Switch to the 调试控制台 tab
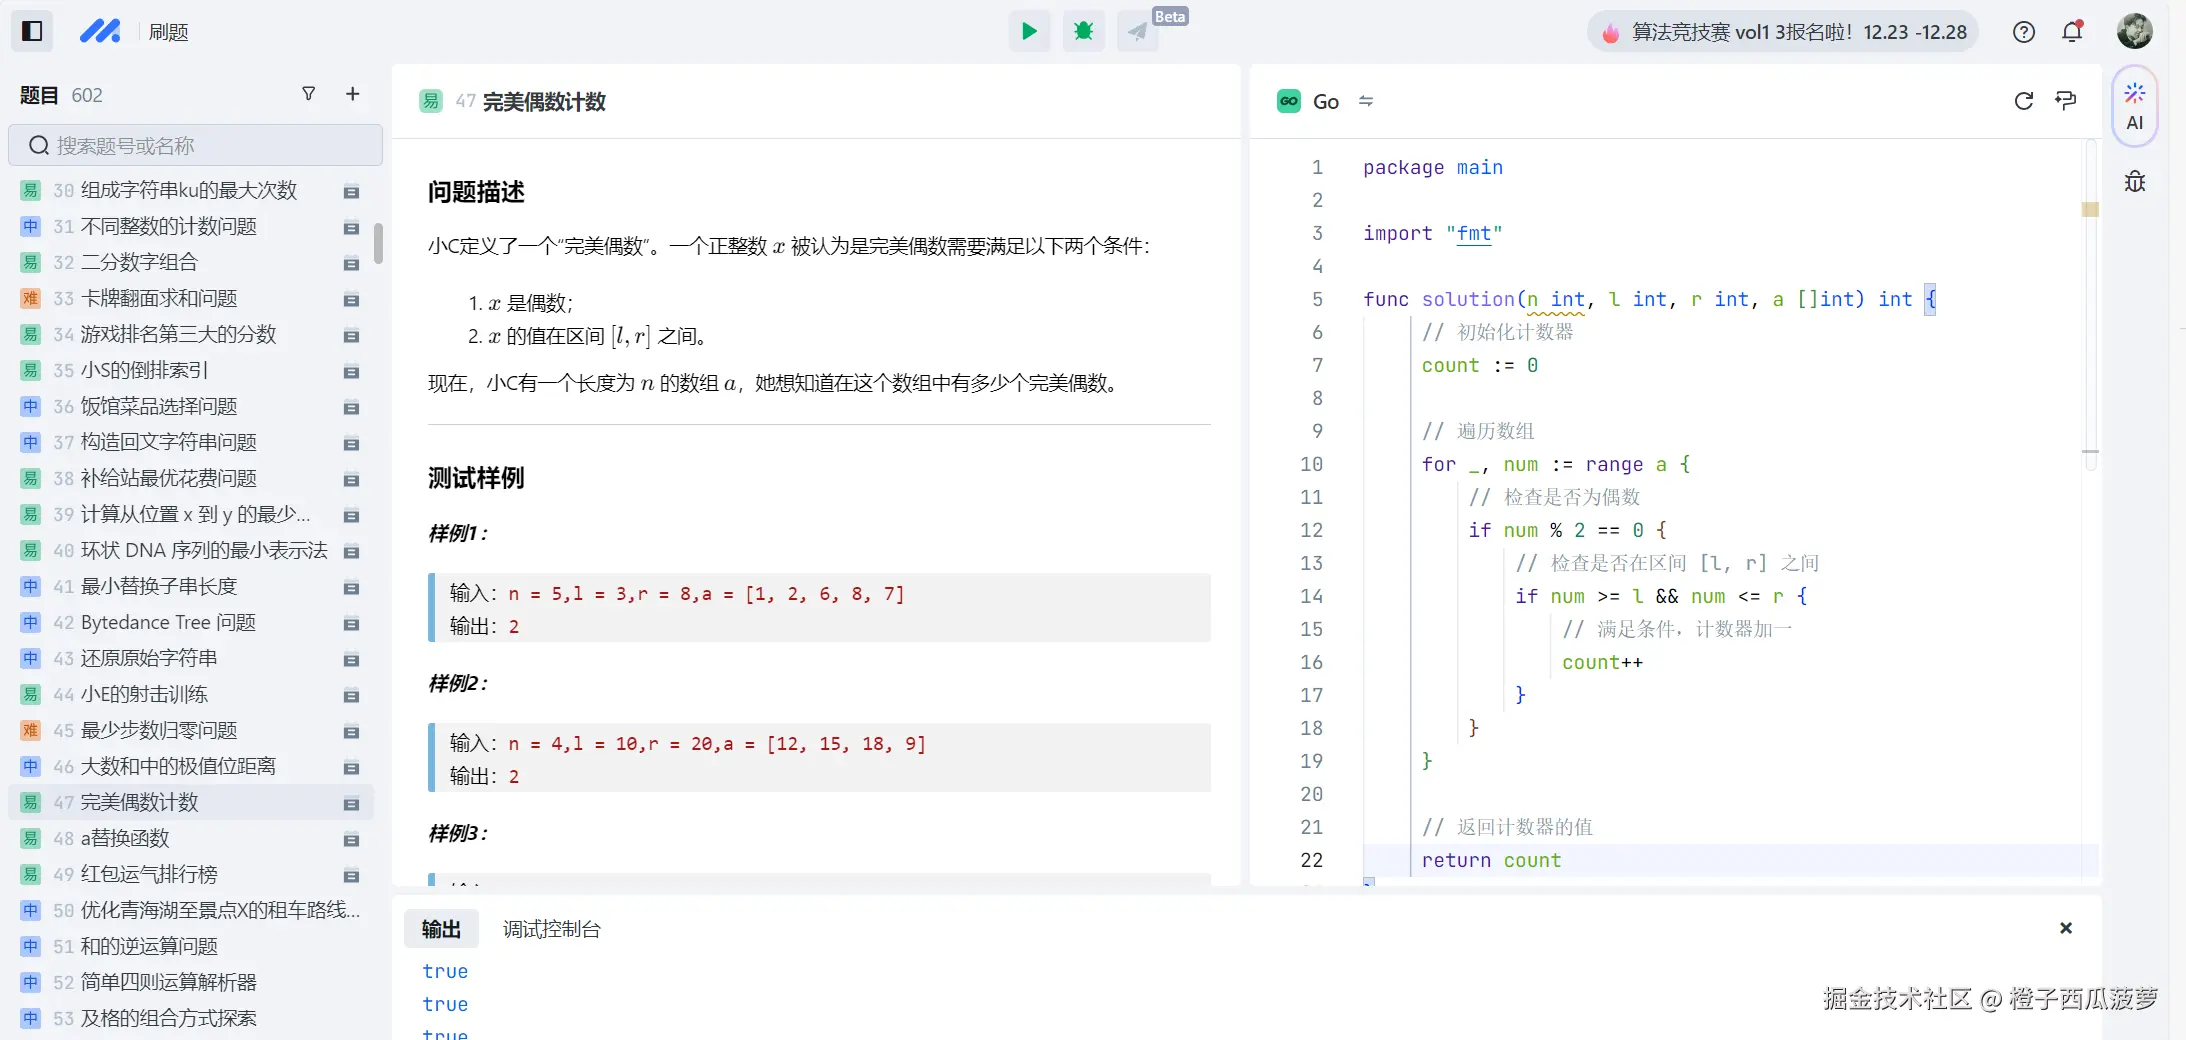2186x1040 pixels. [551, 929]
